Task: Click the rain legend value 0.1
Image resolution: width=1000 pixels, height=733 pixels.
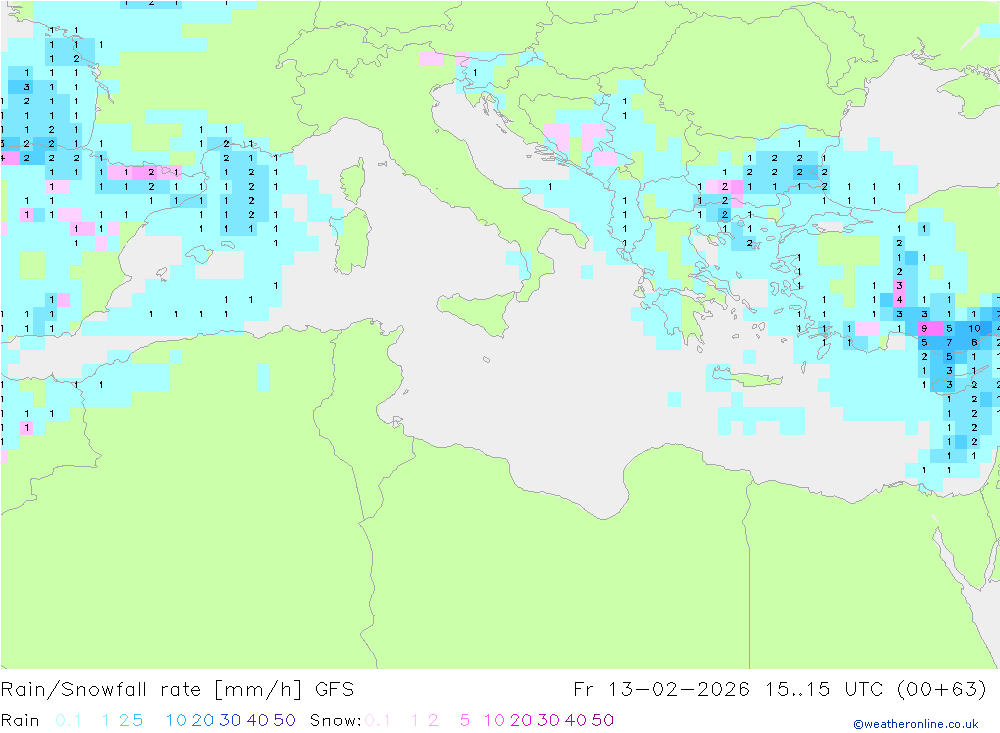Action: pyautogui.click(x=68, y=720)
